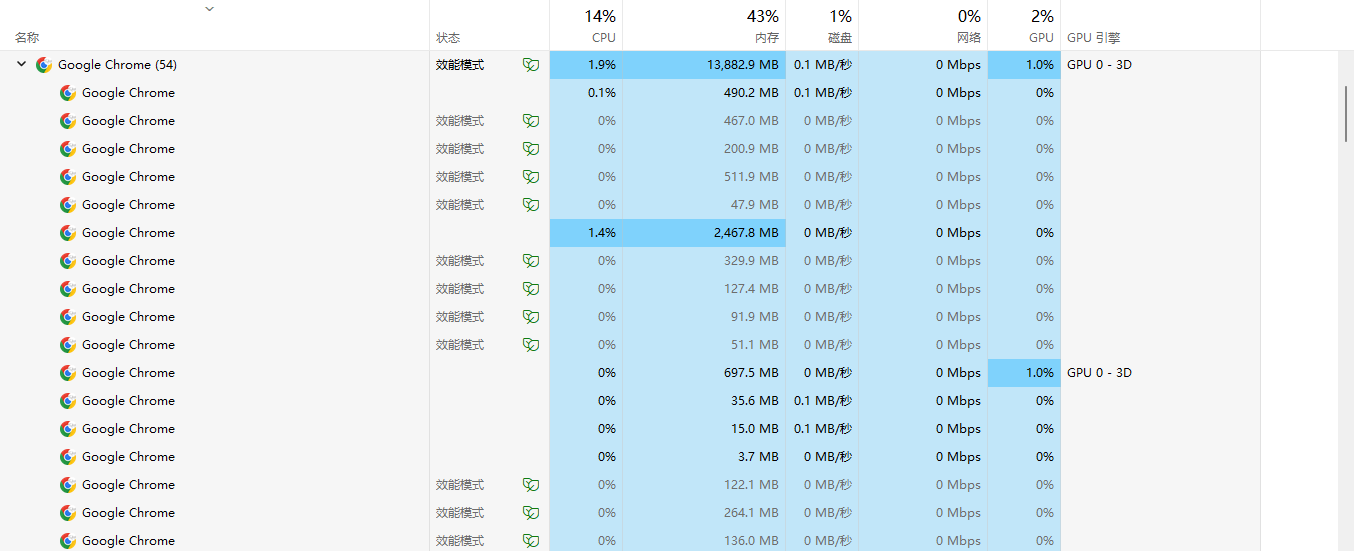Click efficiency leaf icon on 264.1 MB row
Screen dimensions: 1354x551
click(531, 512)
